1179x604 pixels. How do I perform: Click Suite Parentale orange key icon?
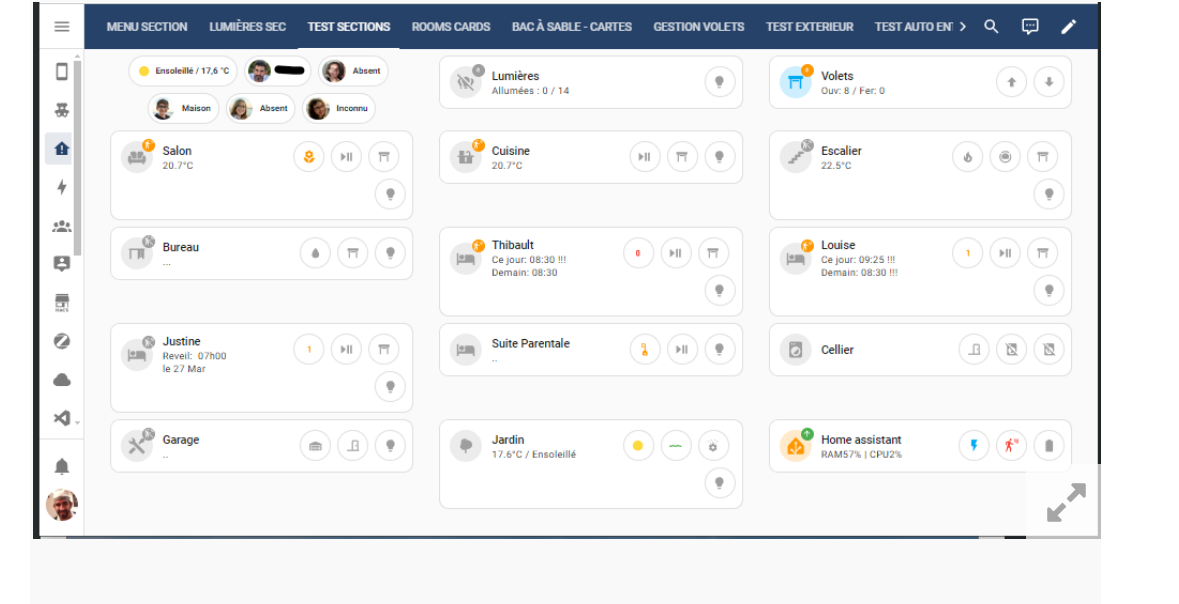(x=644, y=350)
